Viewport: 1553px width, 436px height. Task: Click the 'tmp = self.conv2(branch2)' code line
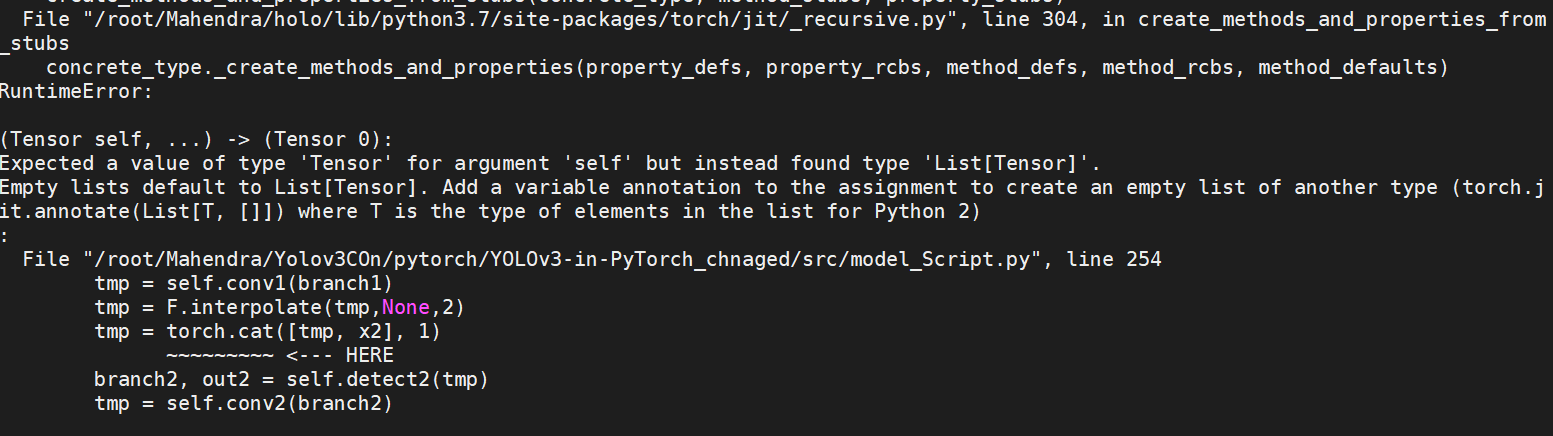click(x=243, y=403)
